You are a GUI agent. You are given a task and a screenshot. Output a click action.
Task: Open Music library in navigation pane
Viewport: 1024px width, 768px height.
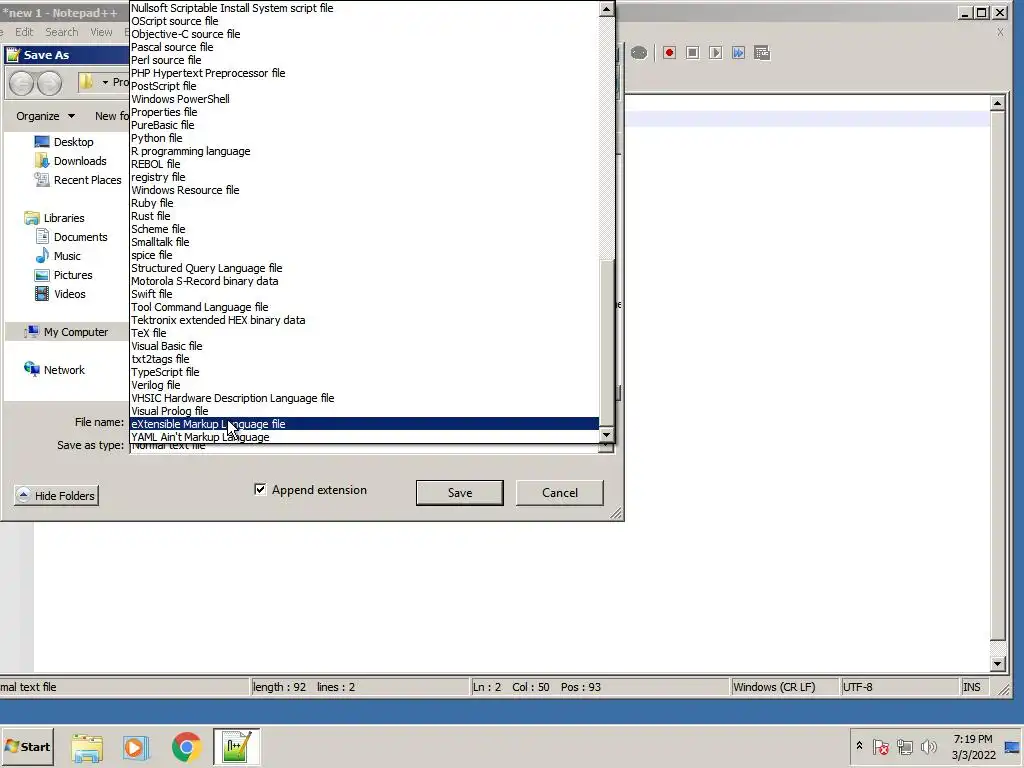coord(67,255)
